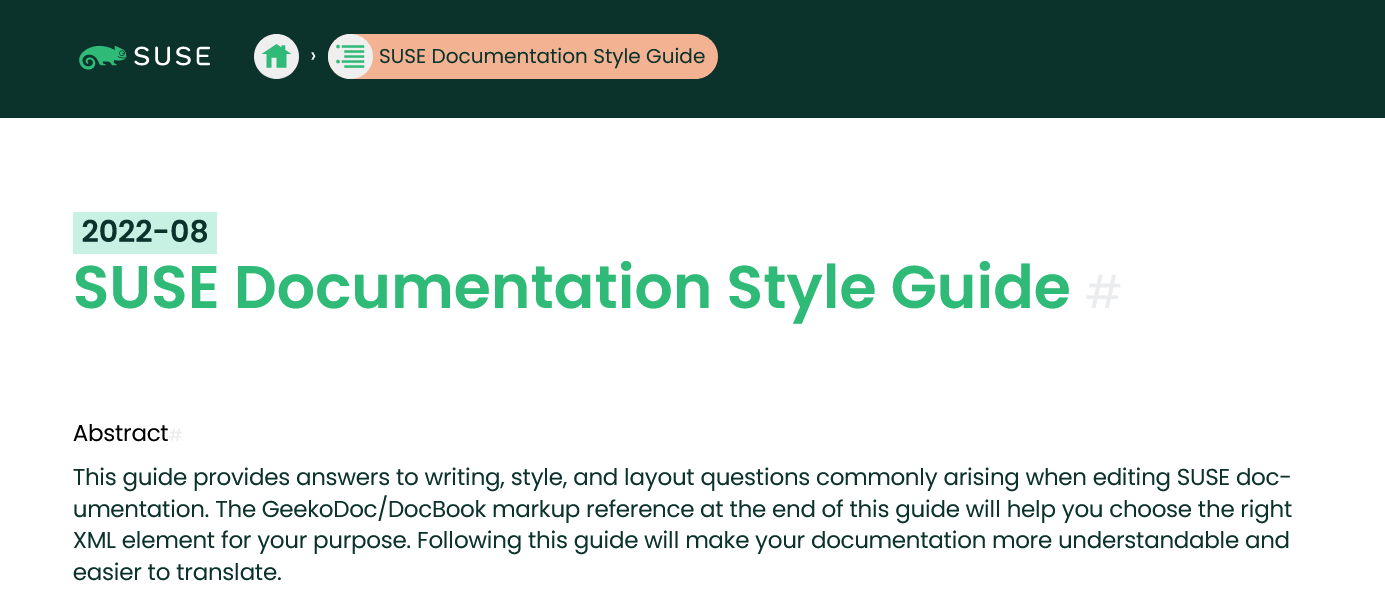
Task: Select the Abstract heading text
Action: coord(119,433)
